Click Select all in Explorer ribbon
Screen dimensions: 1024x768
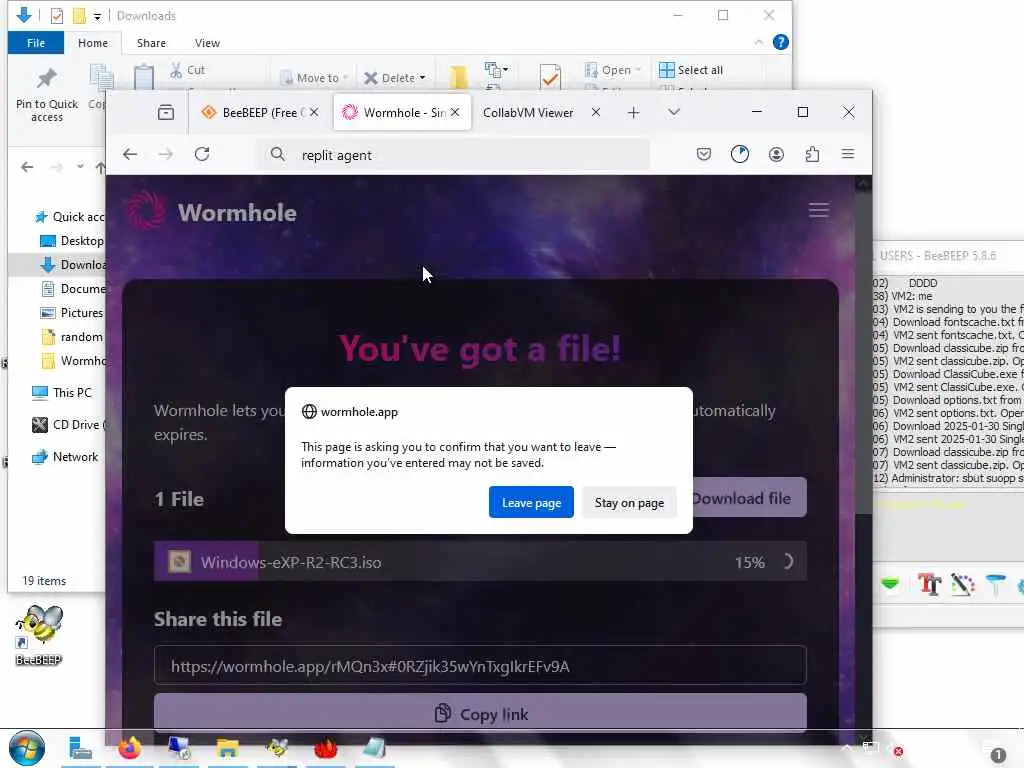[x=691, y=70]
